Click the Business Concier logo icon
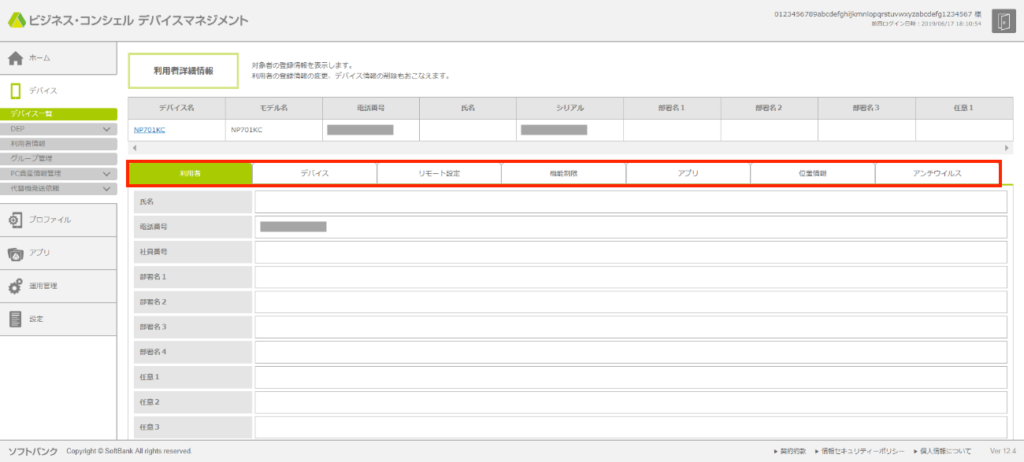Image resolution: width=1024 pixels, height=462 pixels. [x=17, y=22]
